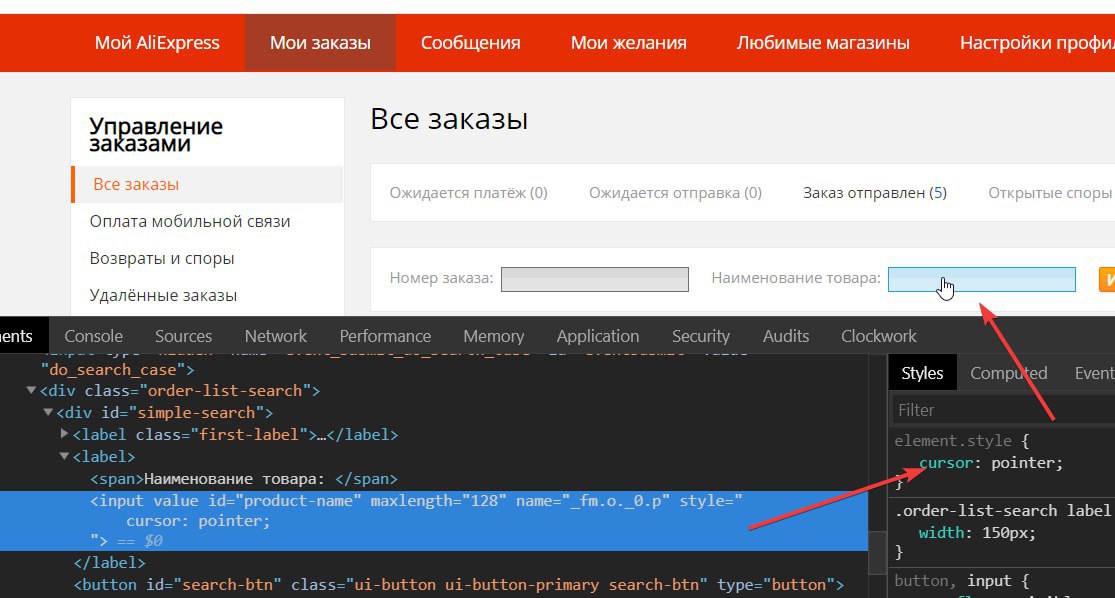Open Настройки профиля in the header

[1037, 43]
